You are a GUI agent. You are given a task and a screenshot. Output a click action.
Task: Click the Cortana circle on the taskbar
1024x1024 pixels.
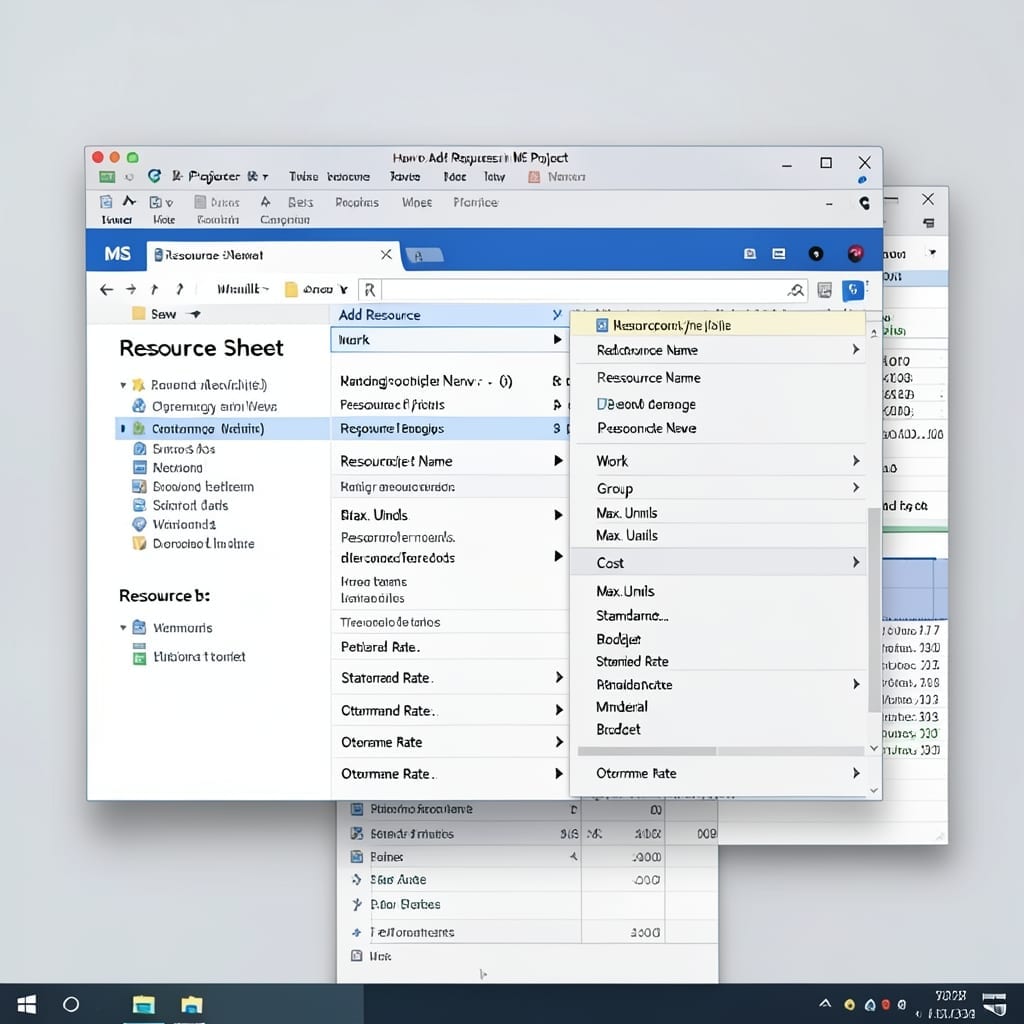coord(71,1004)
